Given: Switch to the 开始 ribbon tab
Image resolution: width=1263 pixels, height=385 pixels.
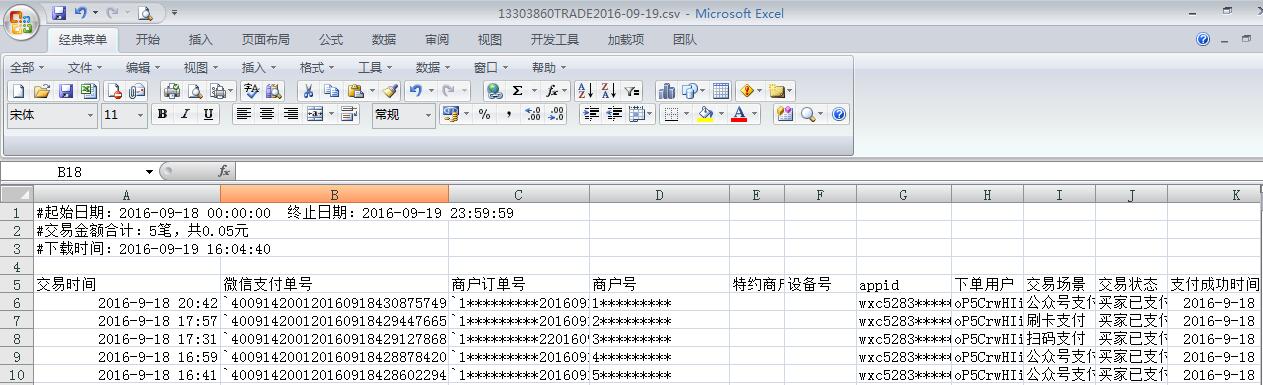Looking at the screenshot, I should pos(148,40).
